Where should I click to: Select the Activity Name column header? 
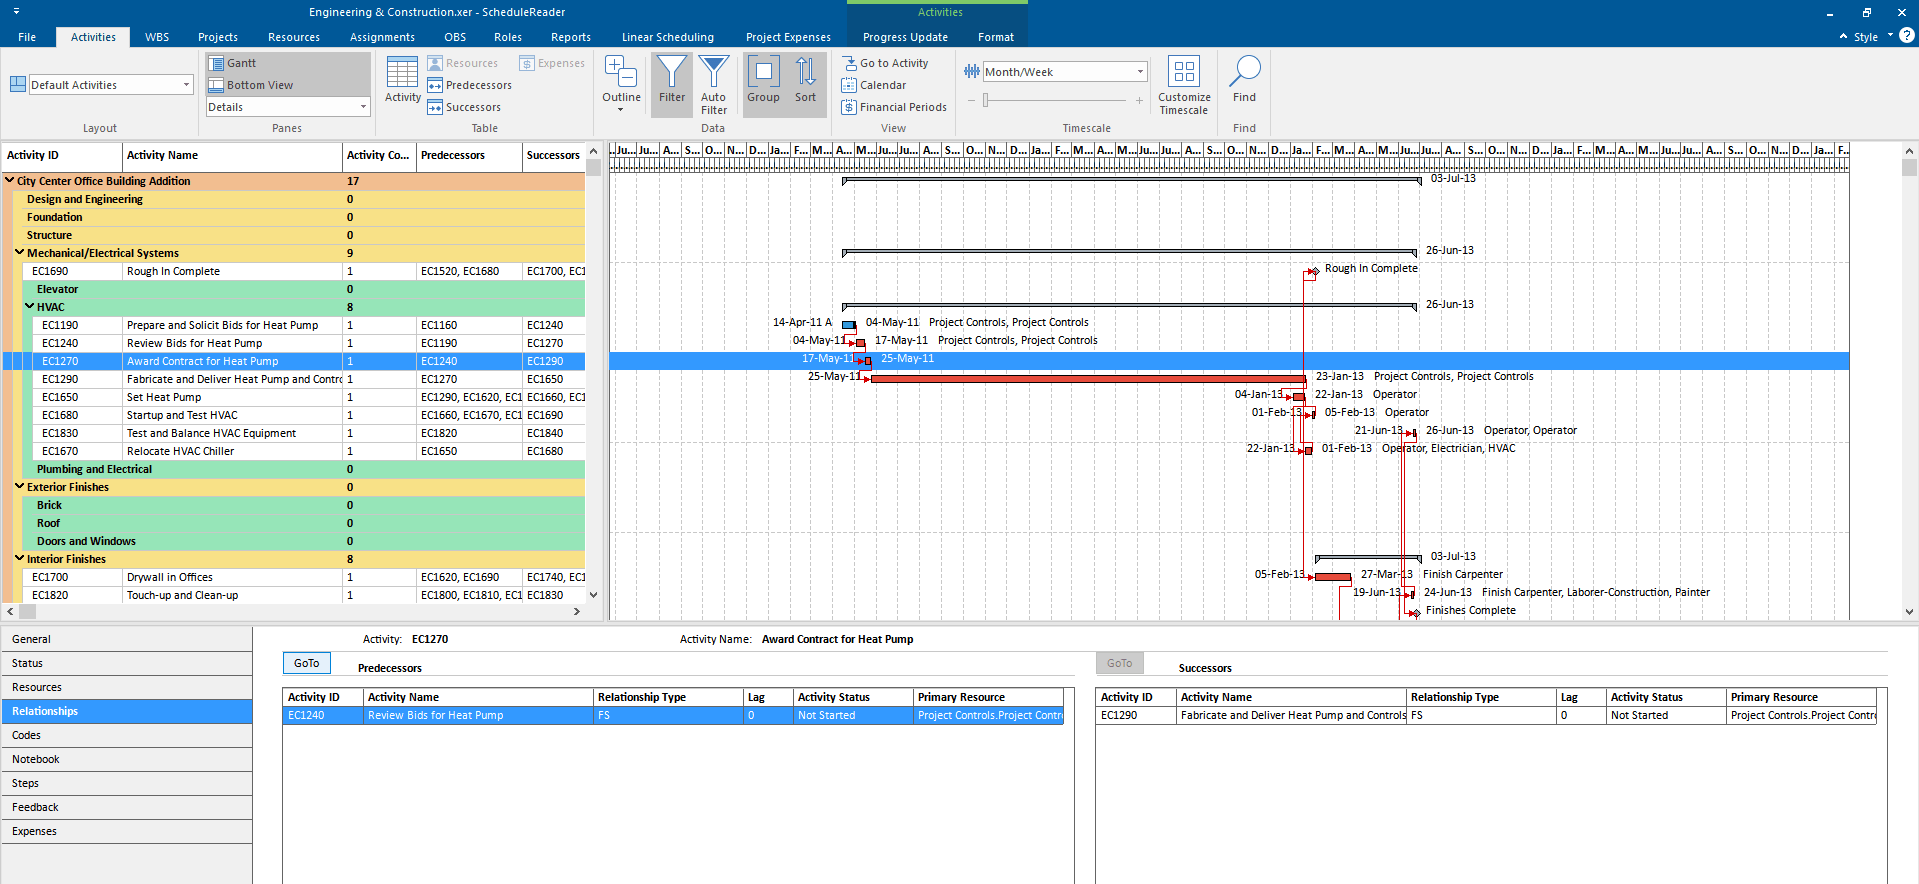pyautogui.click(x=232, y=156)
